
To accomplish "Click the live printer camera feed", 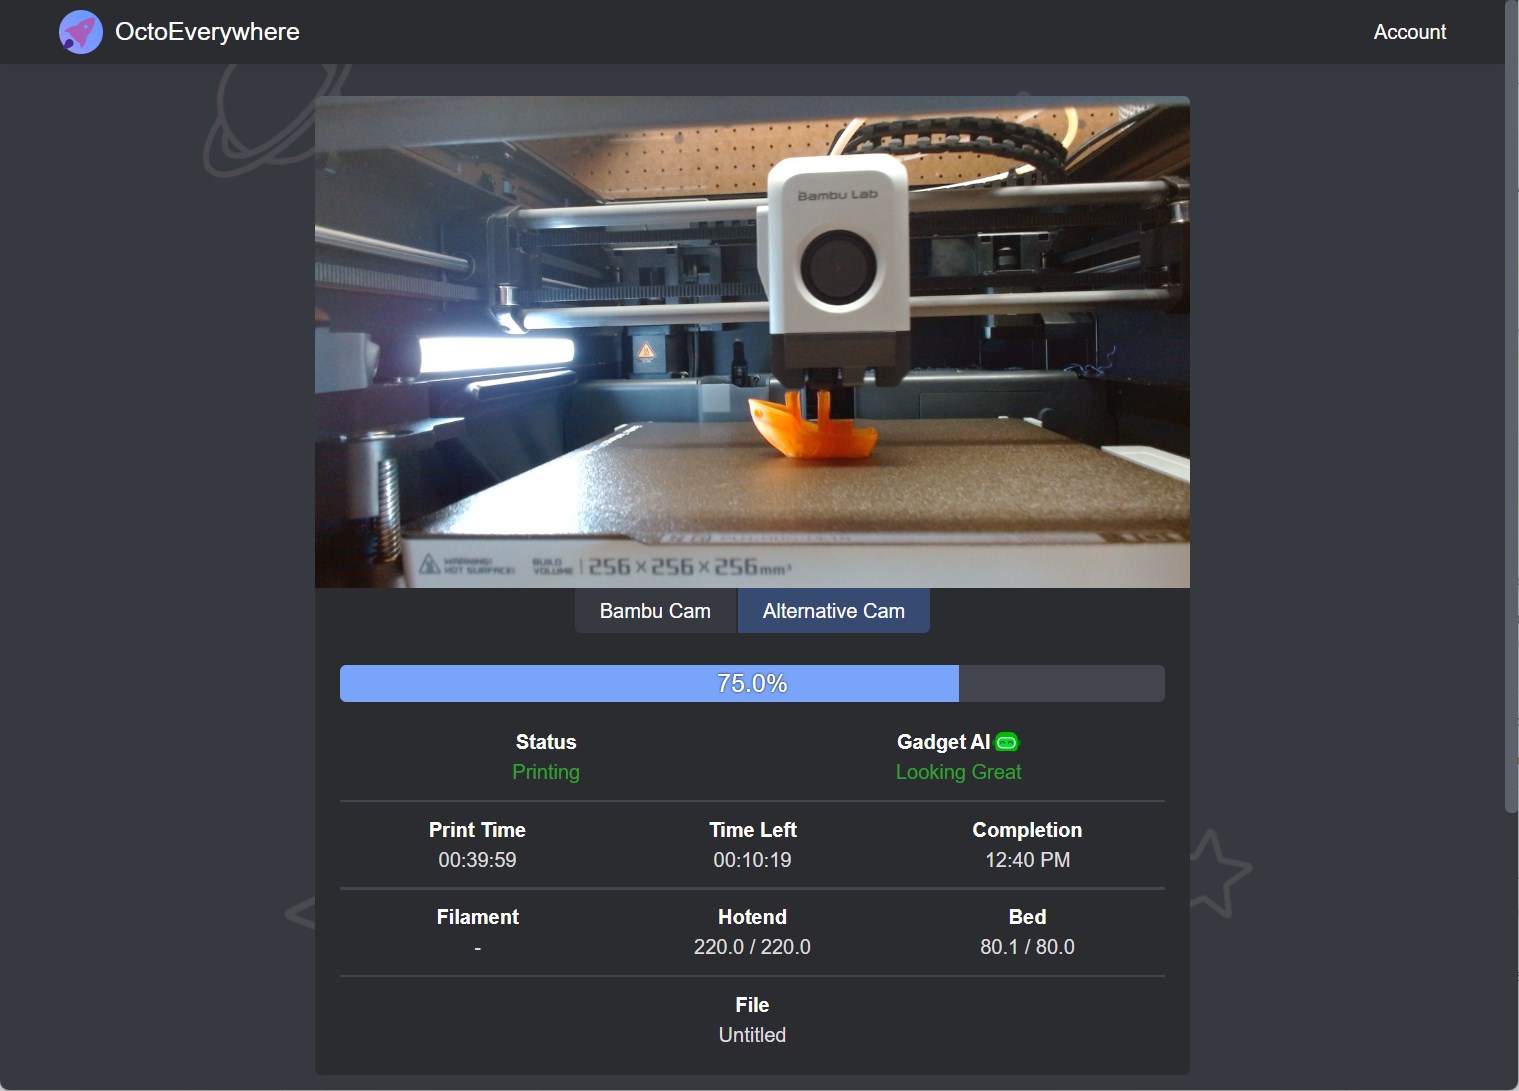I will (751, 341).
